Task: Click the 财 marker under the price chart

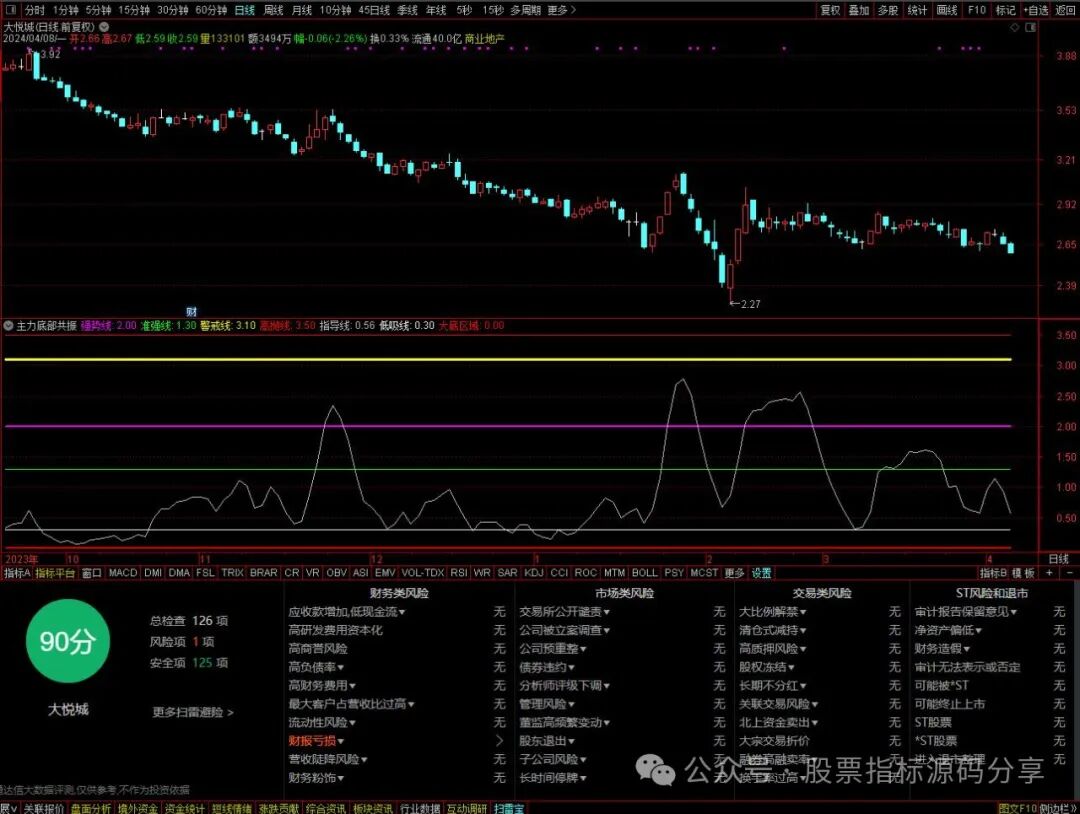Action: tap(191, 312)
